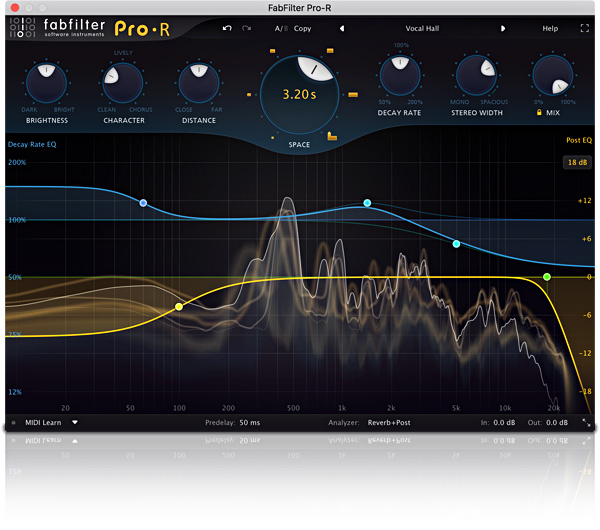Click the 100% decay rate axis label
The height and width of the screenshot is (530, 600).
(17, 220)
